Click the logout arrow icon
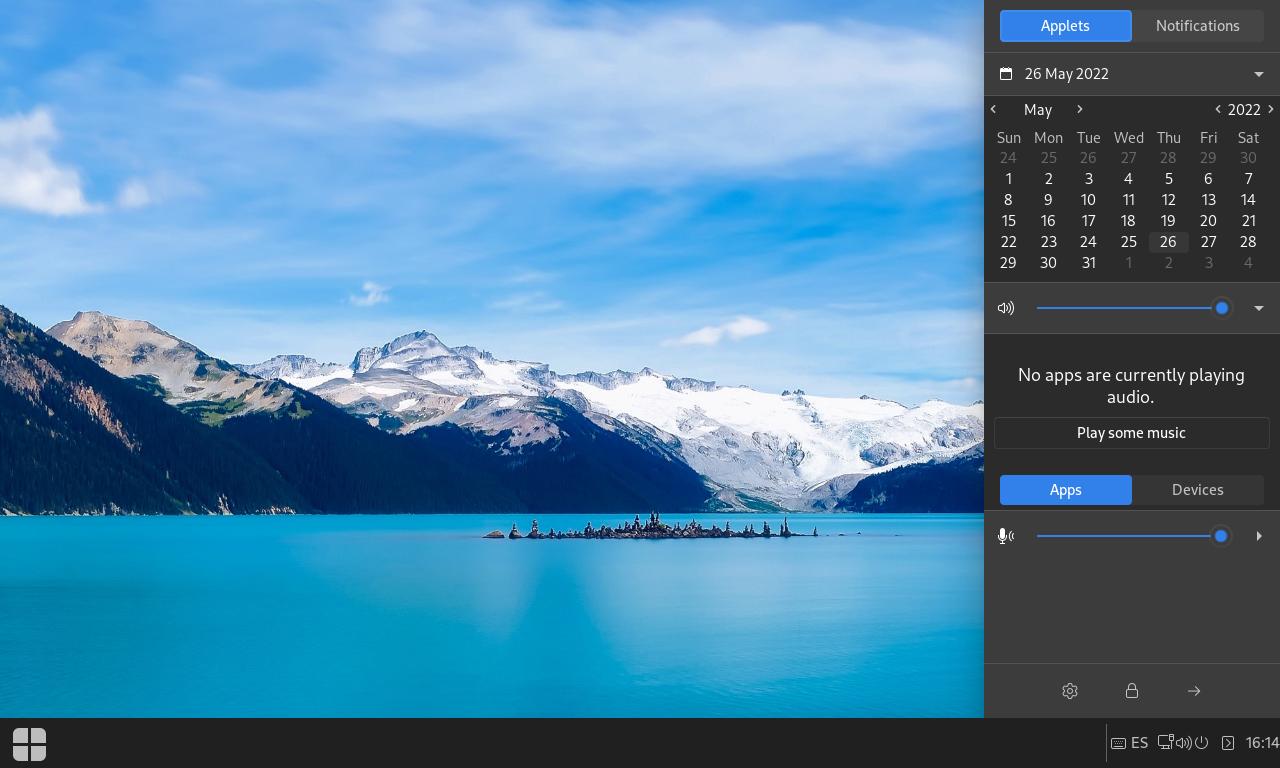The image size is (1280, 768). pos(1194,691)
